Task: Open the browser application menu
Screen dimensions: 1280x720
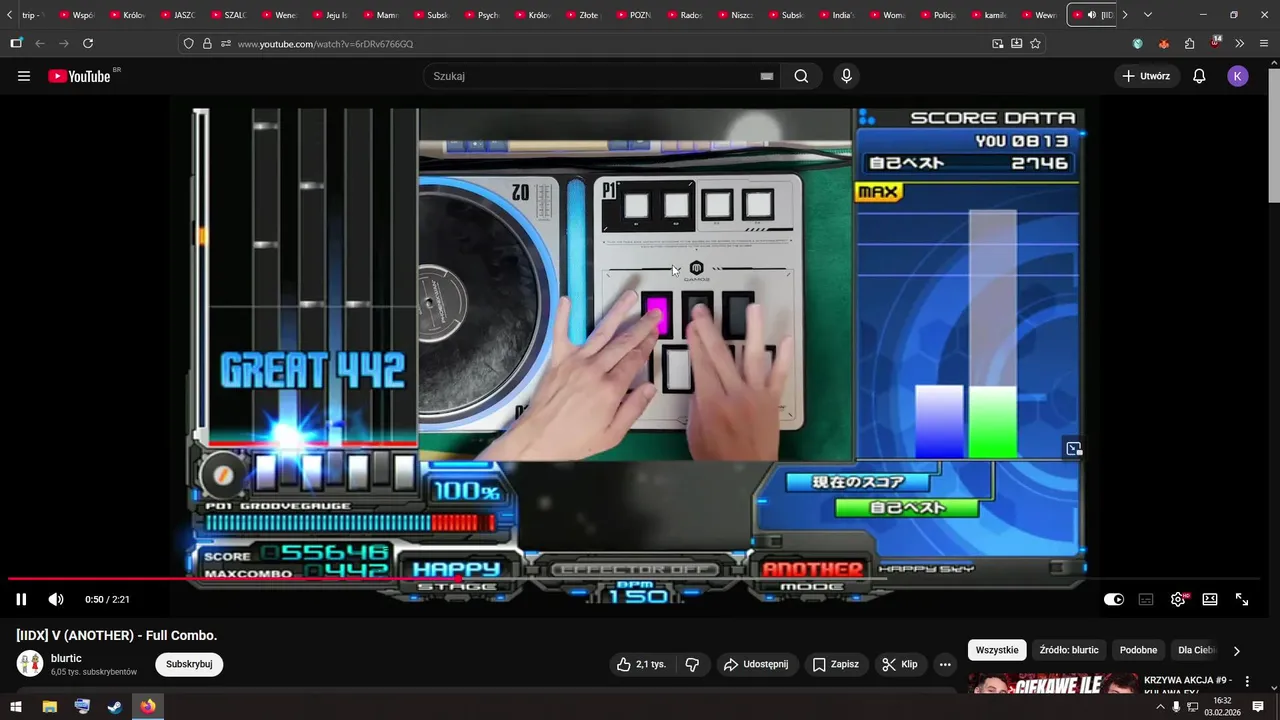Action: [x=1264, y=43]
